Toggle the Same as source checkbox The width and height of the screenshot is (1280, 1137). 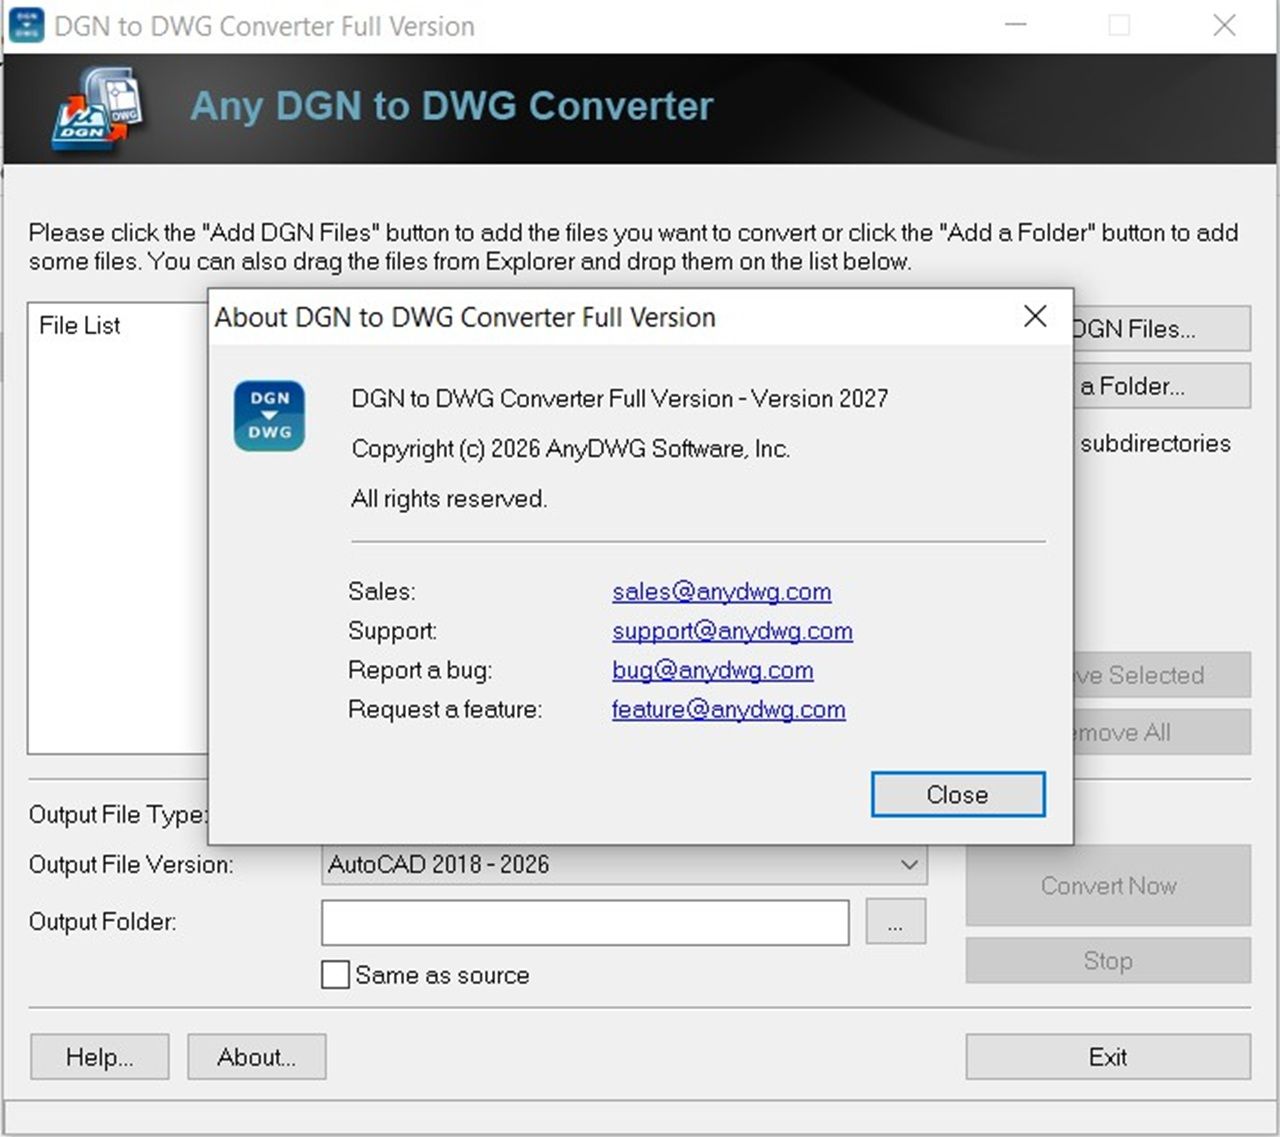tap(335, 974)
